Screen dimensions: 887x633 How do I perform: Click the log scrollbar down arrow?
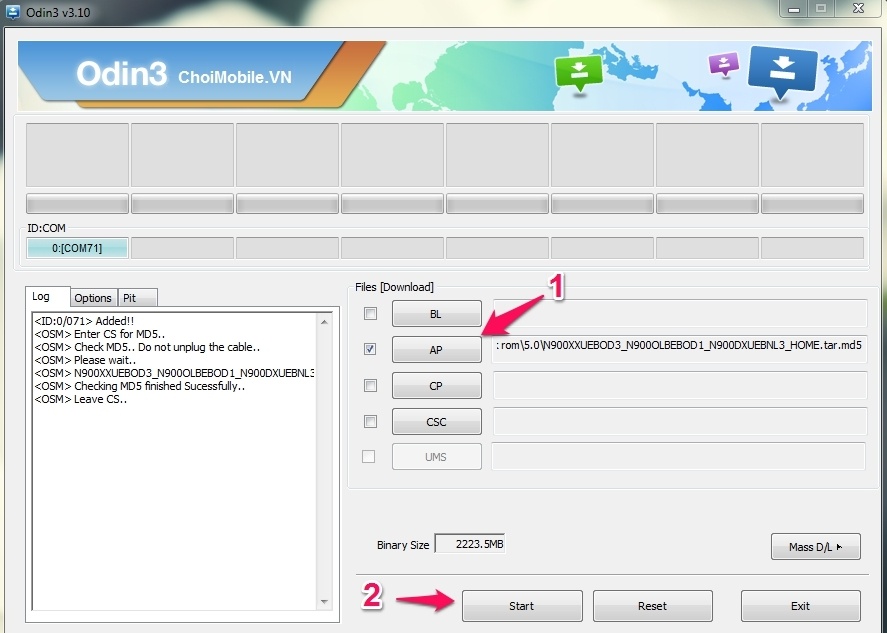[x=324, y=602]
